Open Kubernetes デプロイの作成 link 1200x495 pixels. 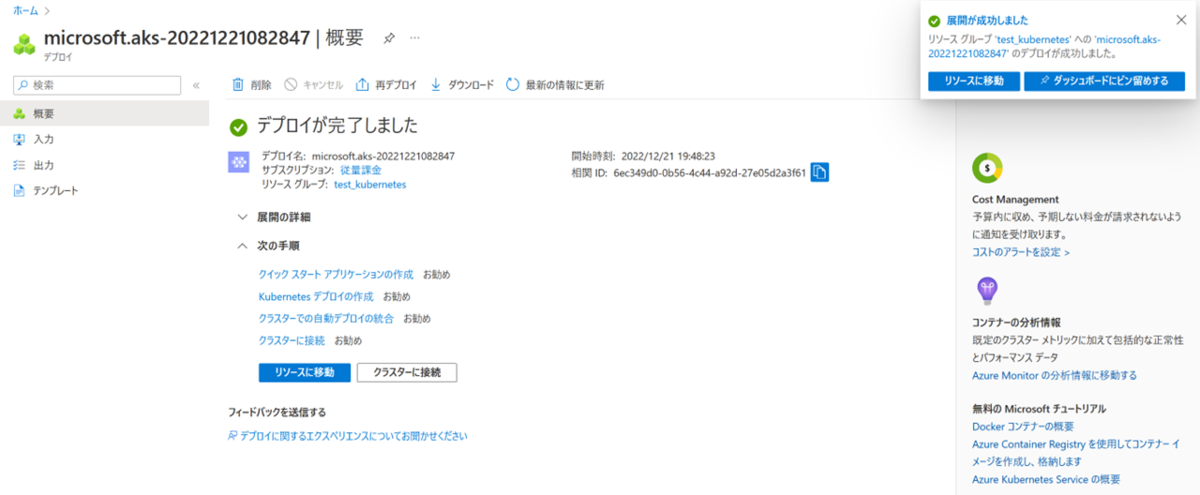point(316,296)
